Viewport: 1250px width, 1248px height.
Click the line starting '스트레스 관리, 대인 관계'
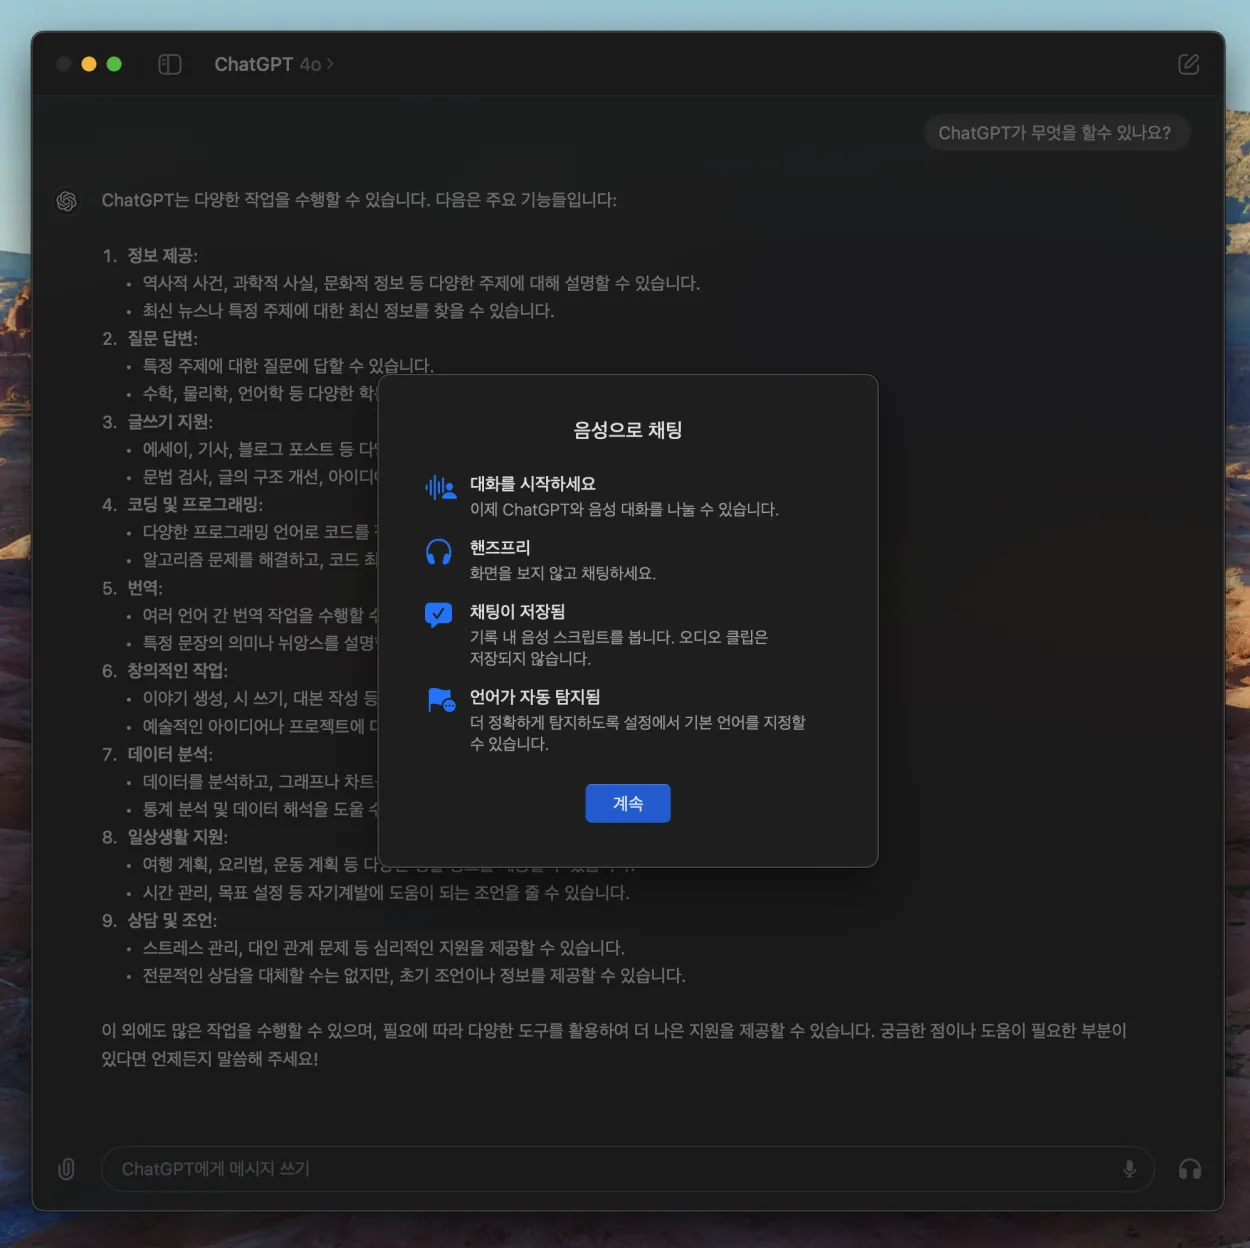383,948
